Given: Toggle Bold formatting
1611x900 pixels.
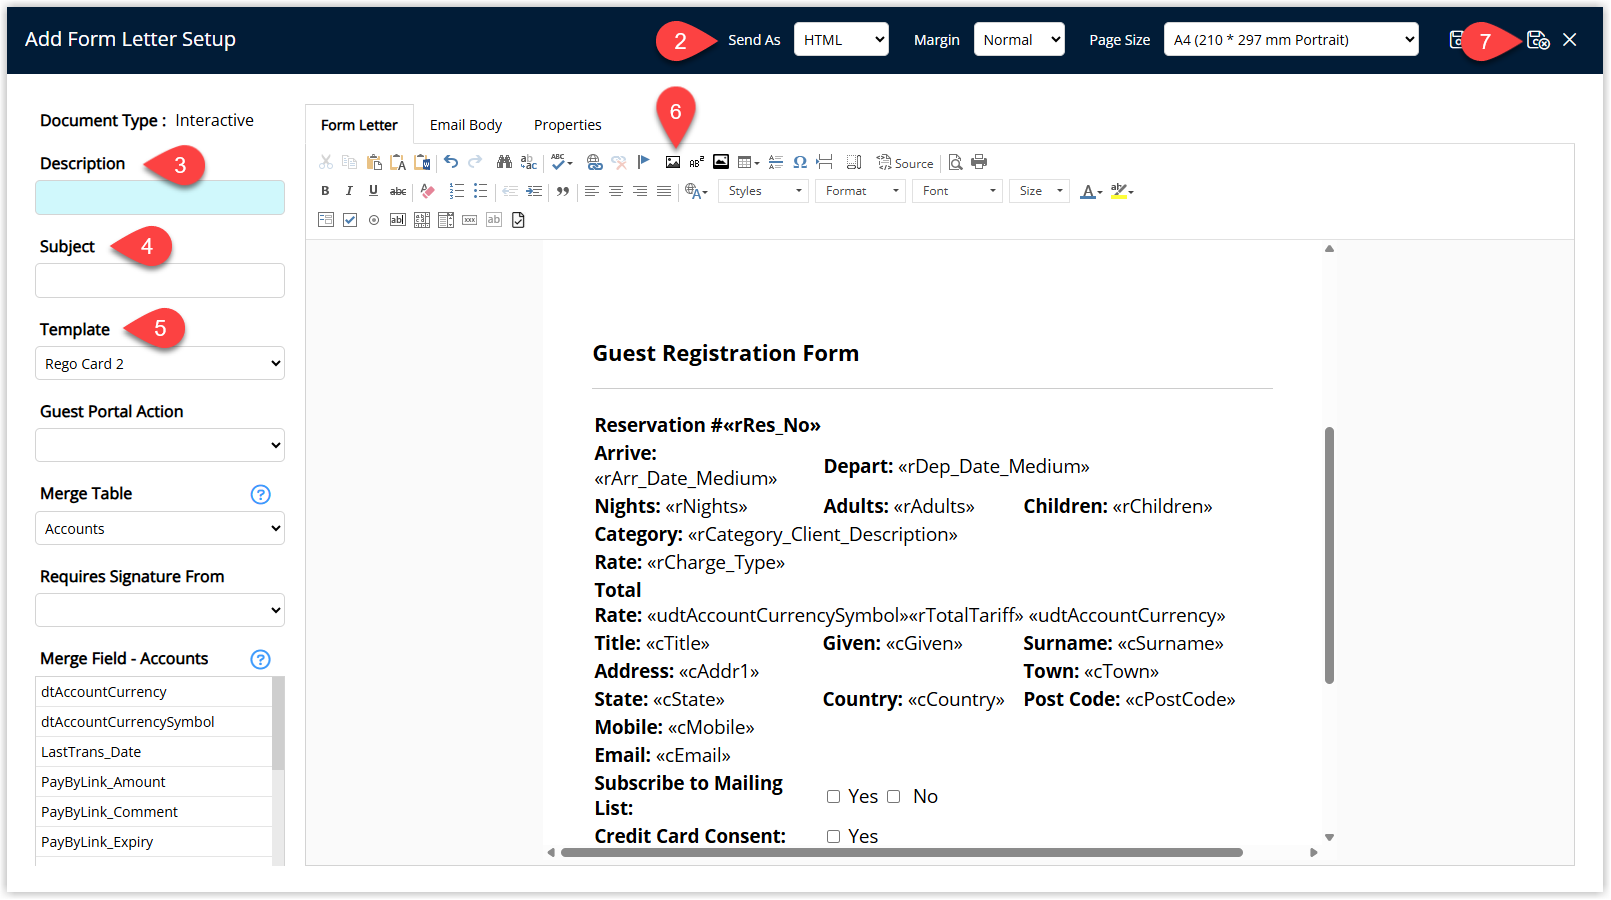Looking at the screenshot, I should pyautogui.click(x=325, y=191).
